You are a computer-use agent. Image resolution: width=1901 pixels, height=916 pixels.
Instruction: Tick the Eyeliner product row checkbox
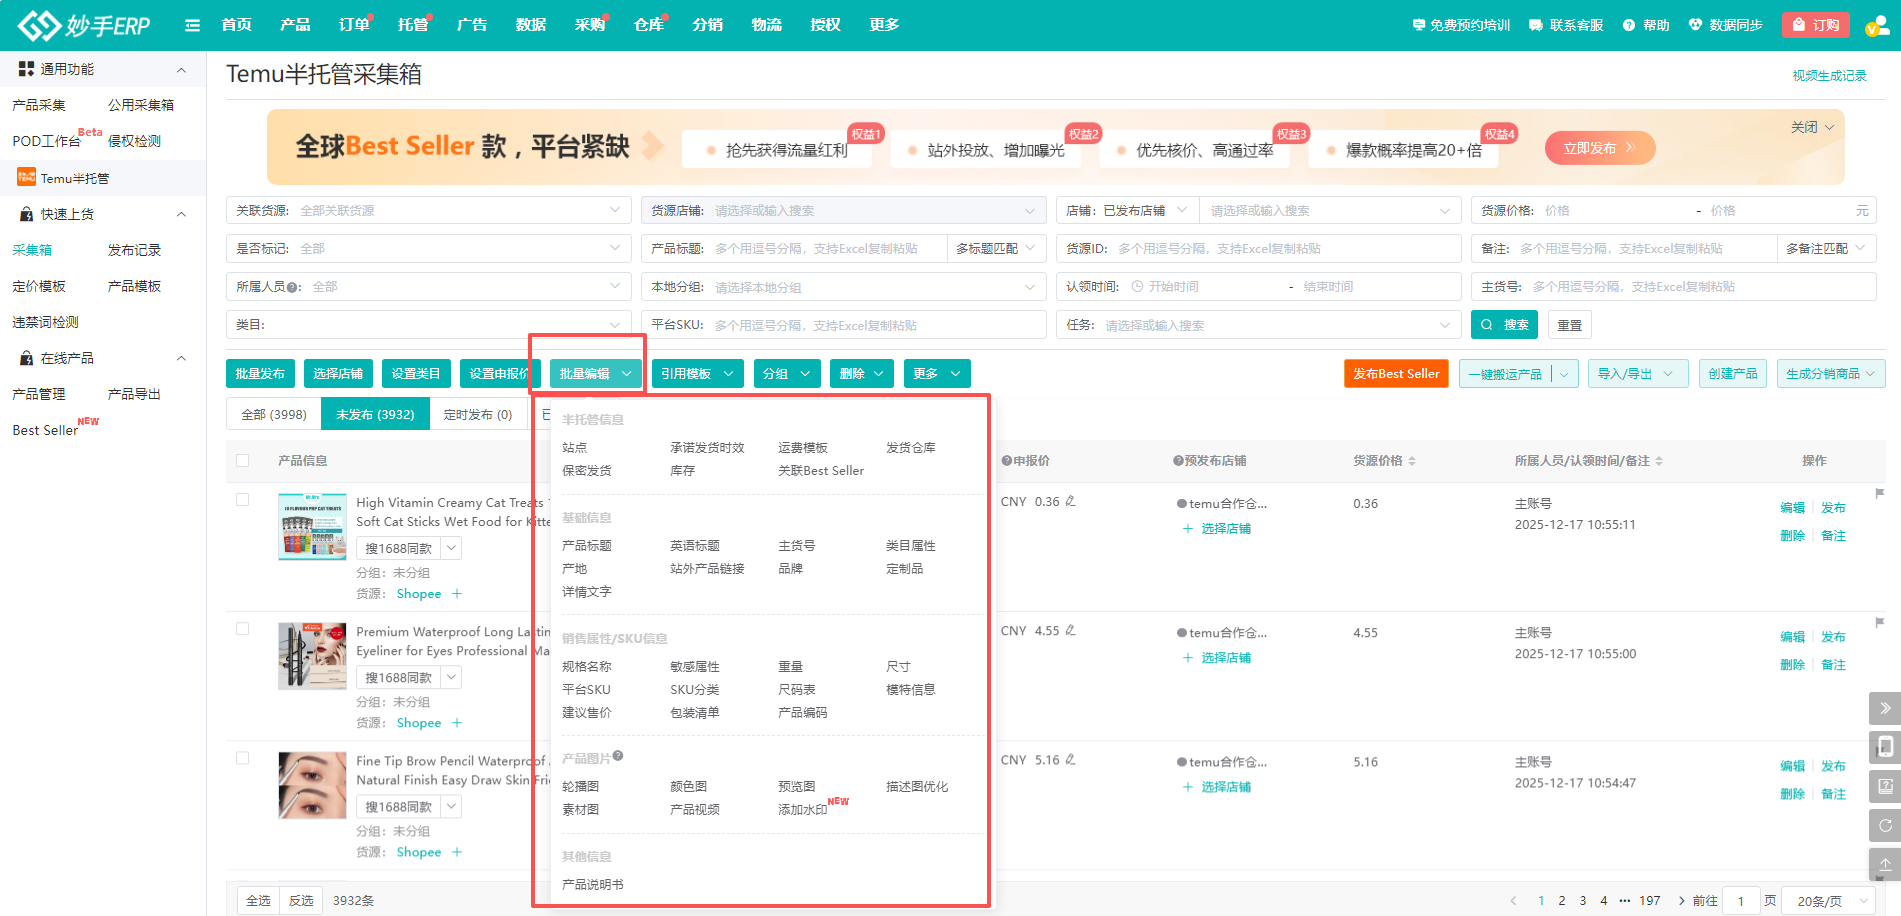coord(242,627)
